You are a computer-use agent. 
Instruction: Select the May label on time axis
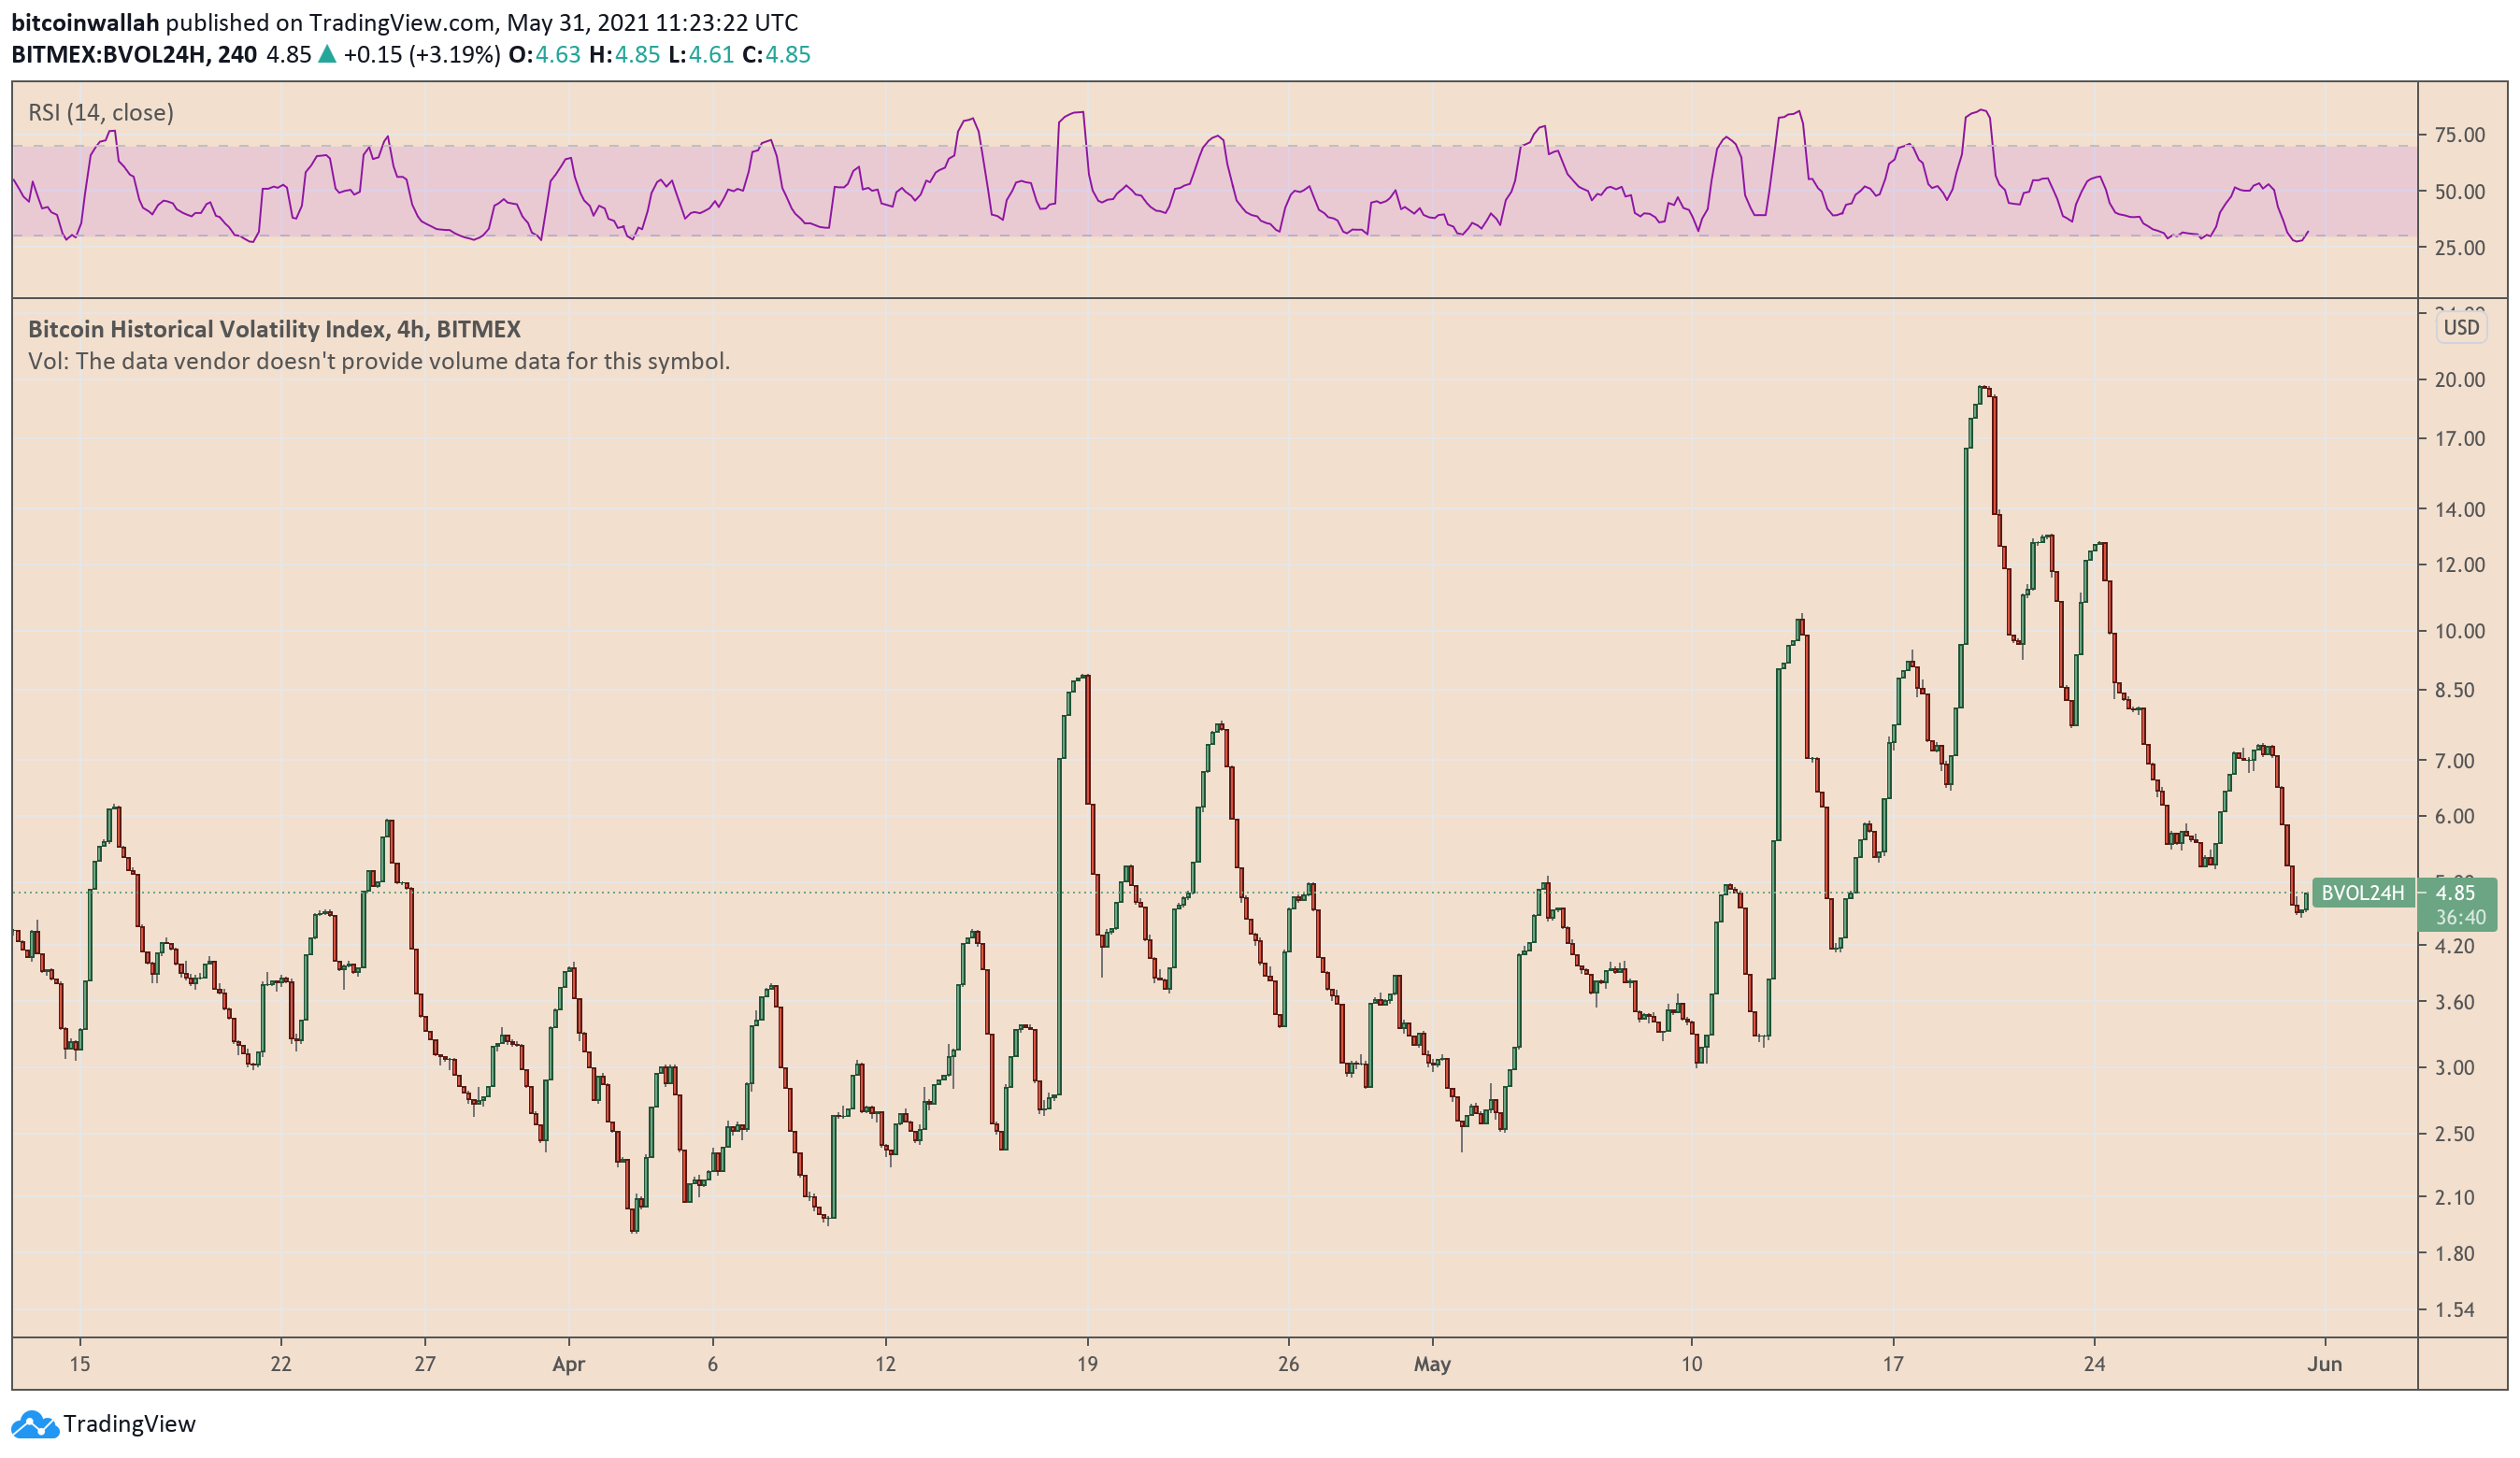click(x=1432, y=1365)
